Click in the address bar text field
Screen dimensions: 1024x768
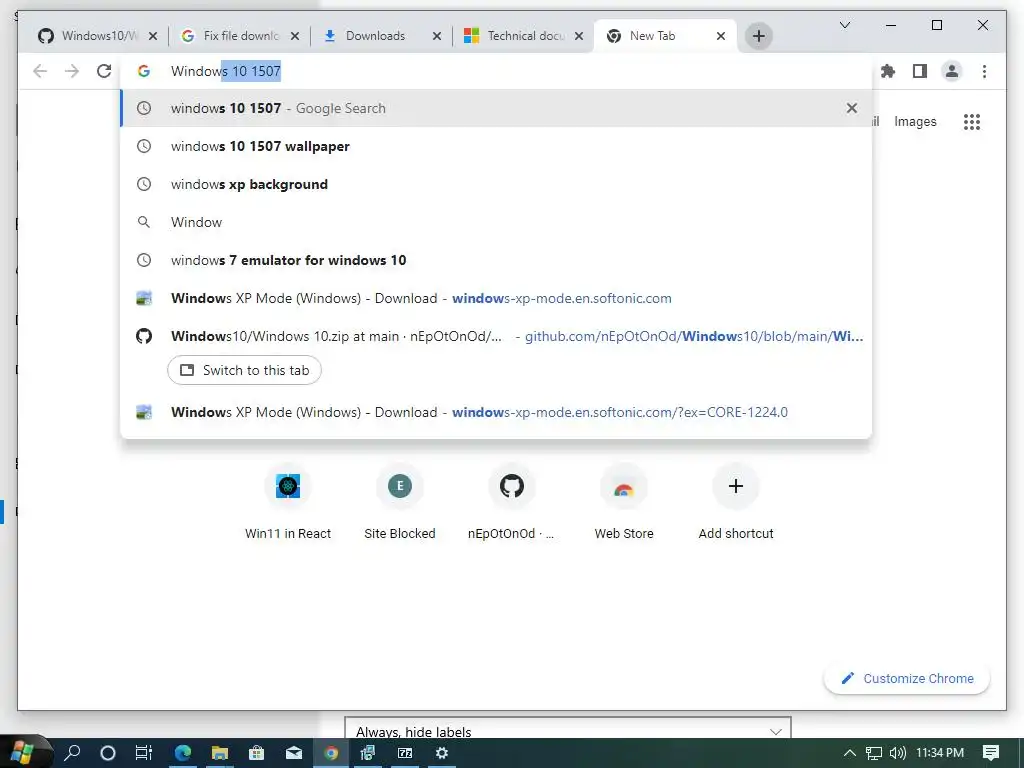pos(496,71)
